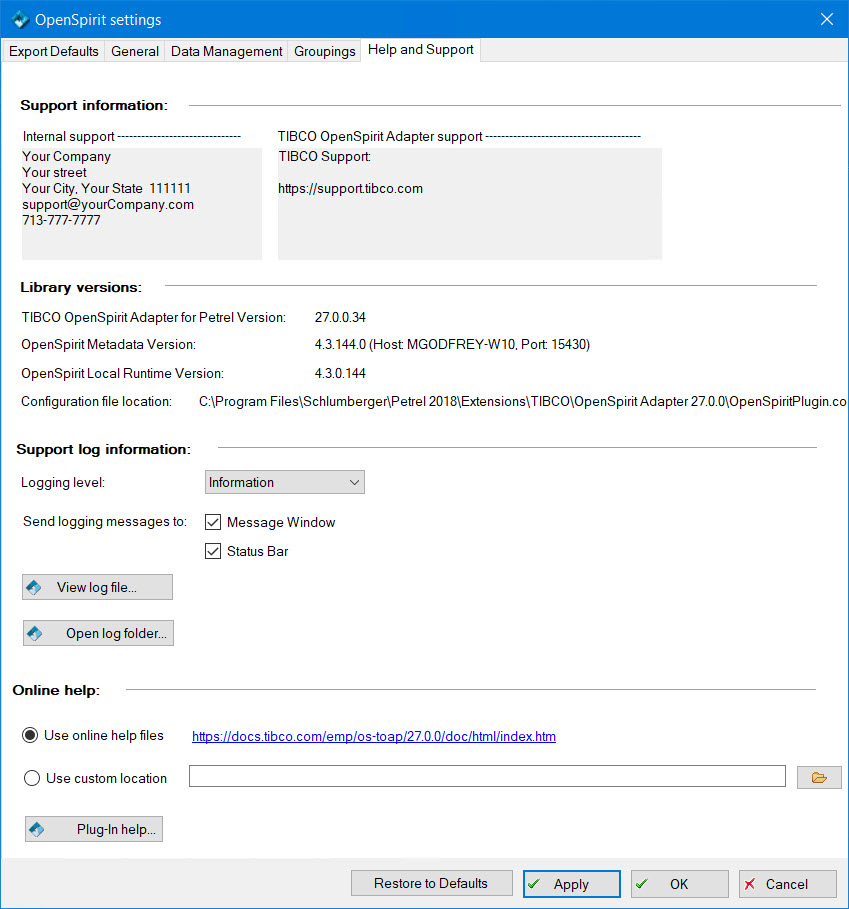Cancel the settings dialog

(x=788, y=884)
